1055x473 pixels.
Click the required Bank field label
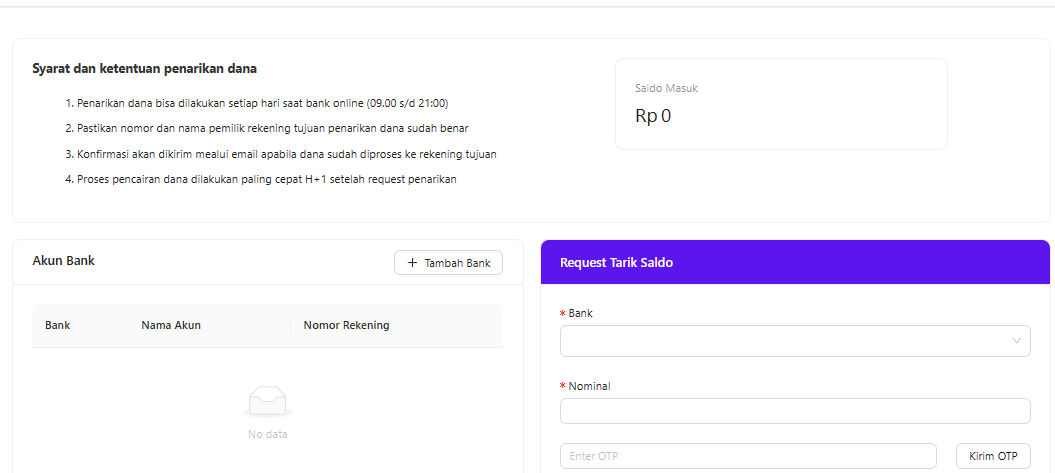[x=580, y=313]
